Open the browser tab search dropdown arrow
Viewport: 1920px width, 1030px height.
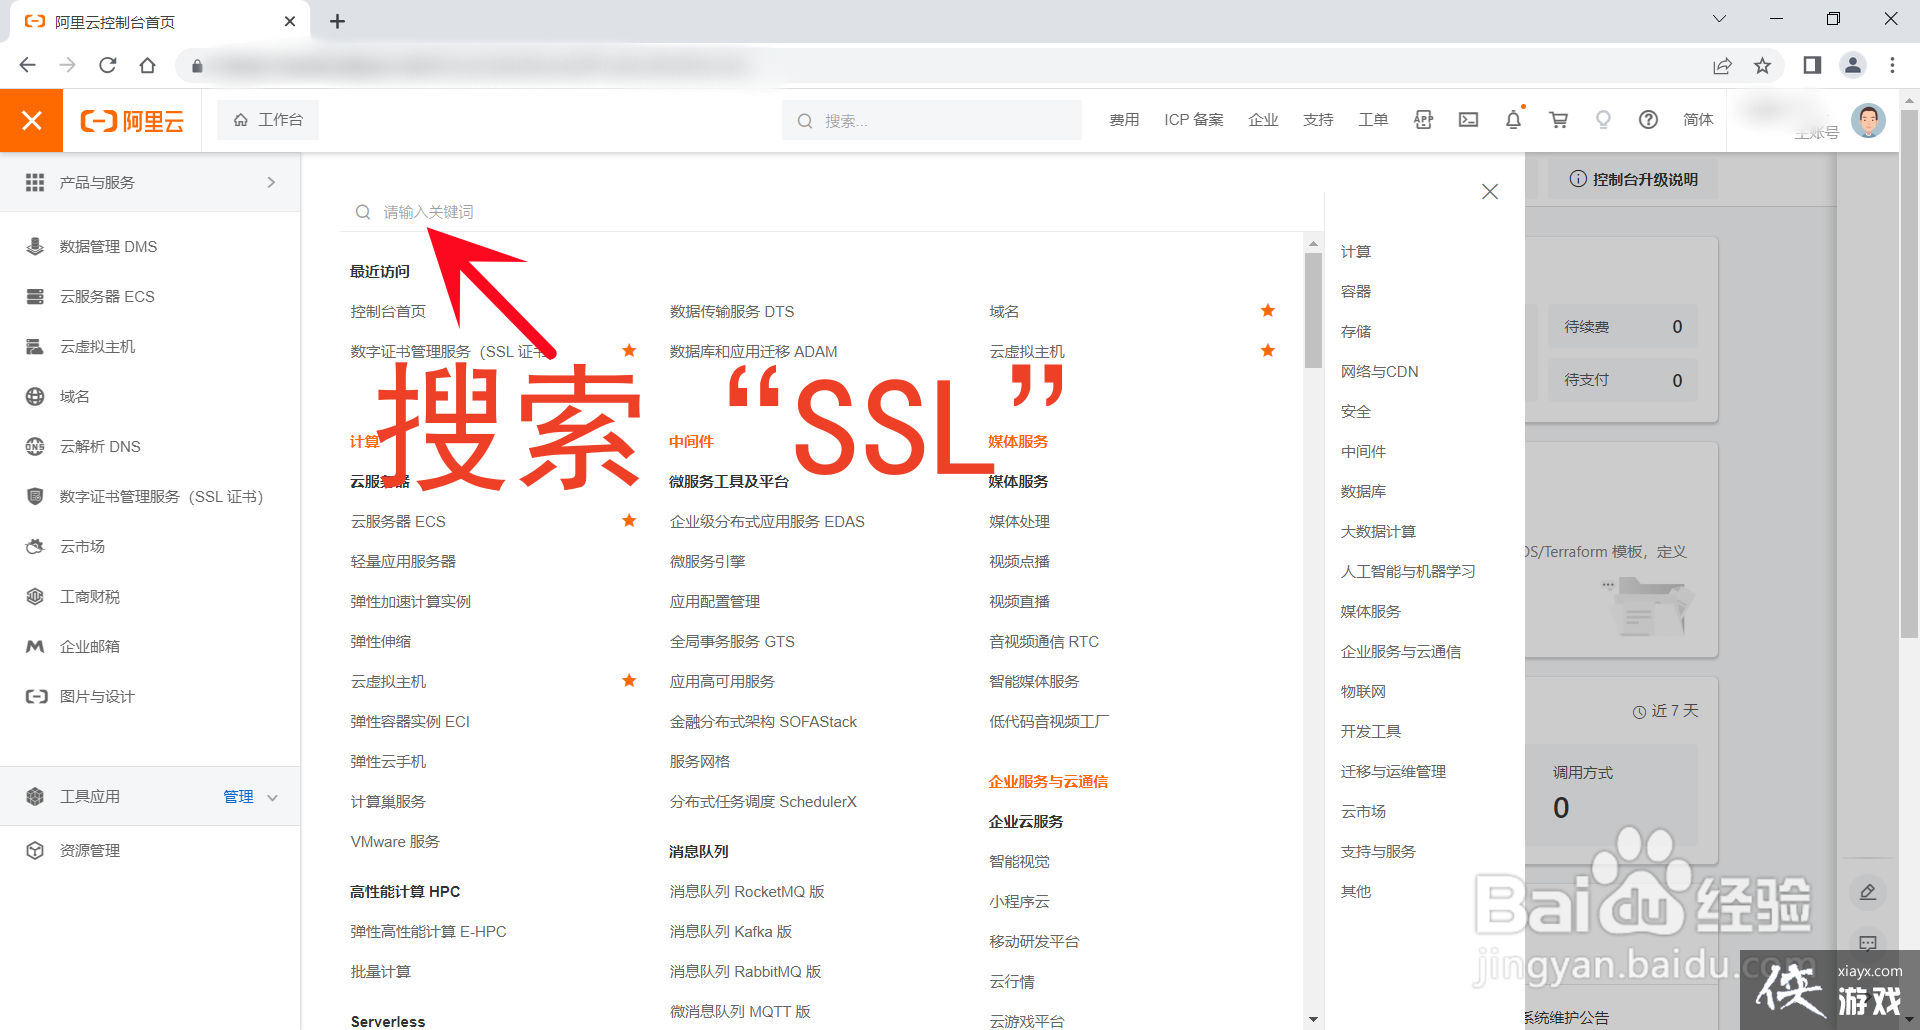pos(1719,19)
